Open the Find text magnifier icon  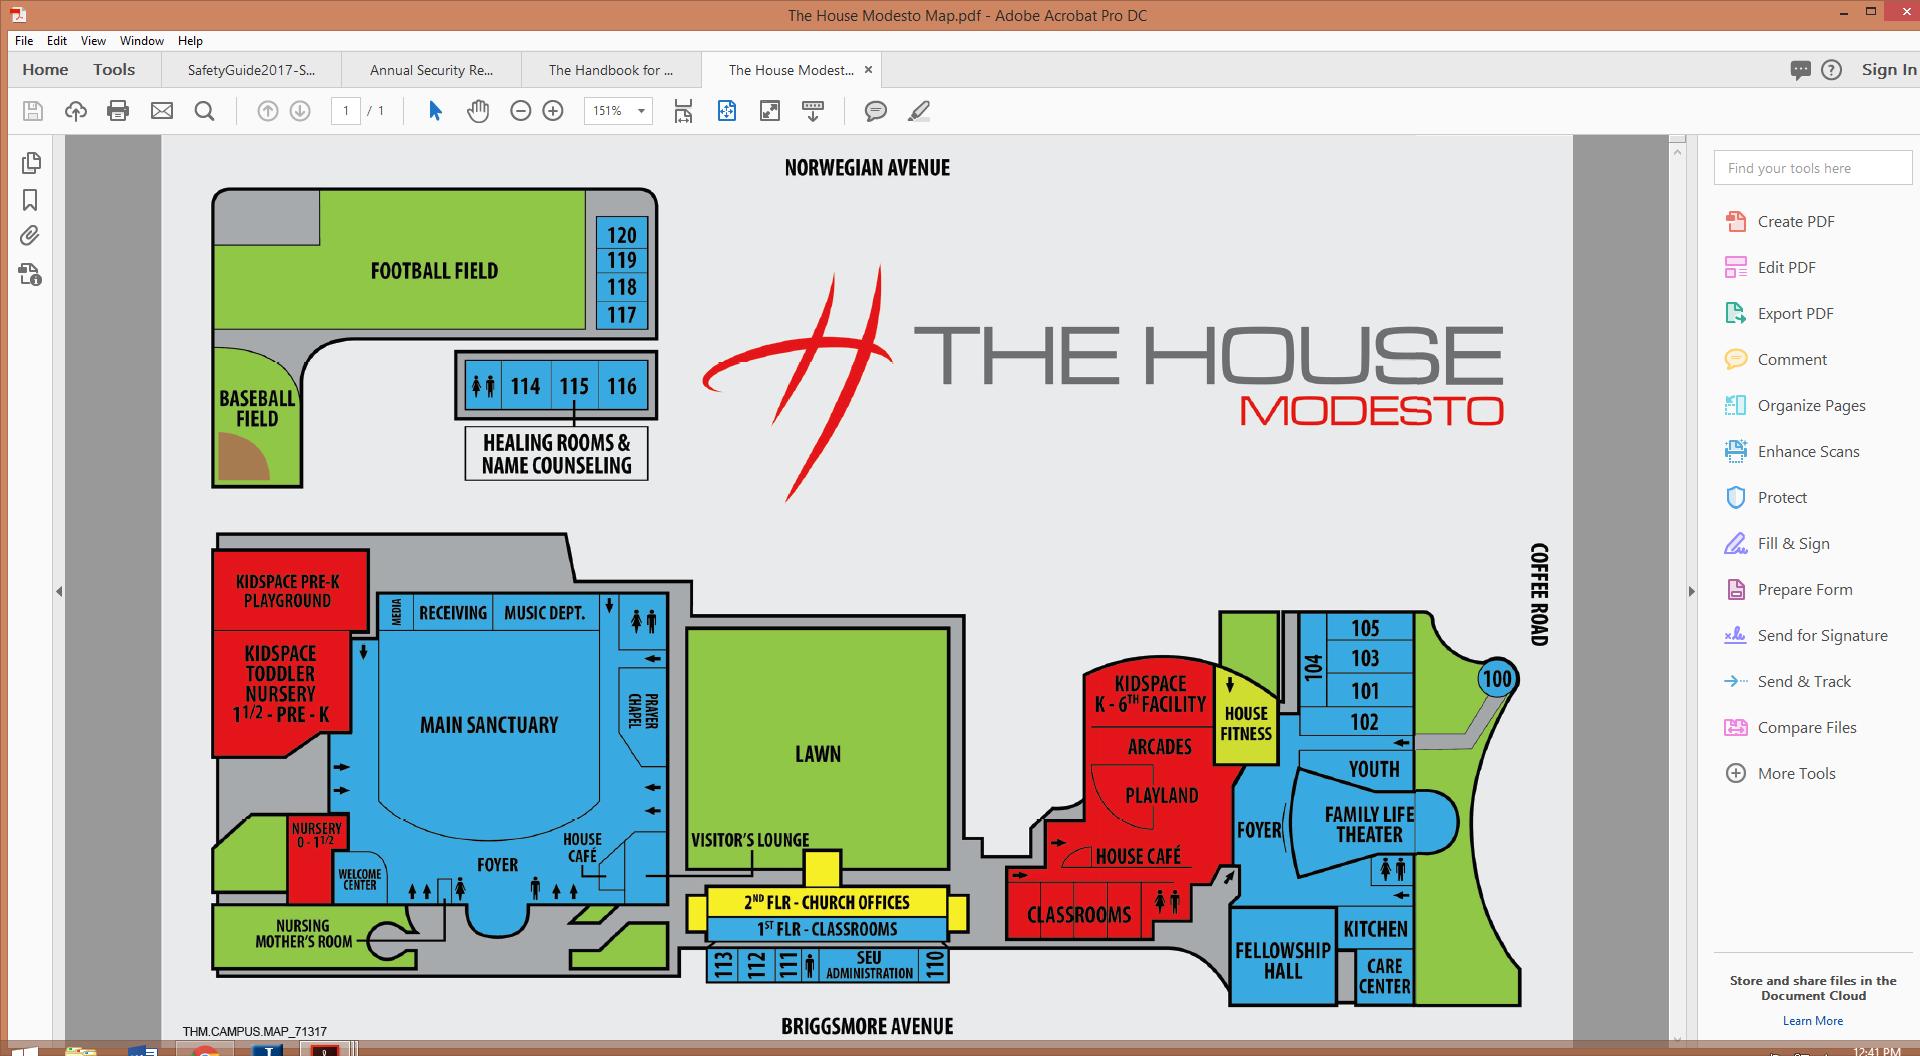205,111
